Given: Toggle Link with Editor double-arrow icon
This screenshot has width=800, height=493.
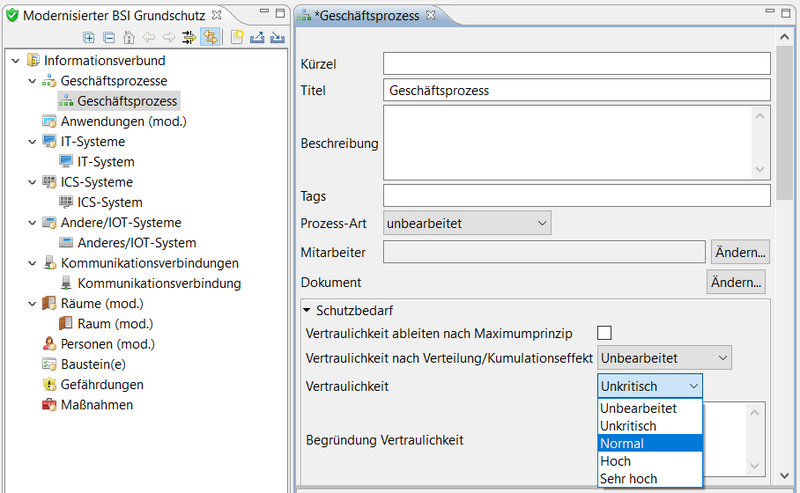Looking at the screenshot, I should 210,37.
